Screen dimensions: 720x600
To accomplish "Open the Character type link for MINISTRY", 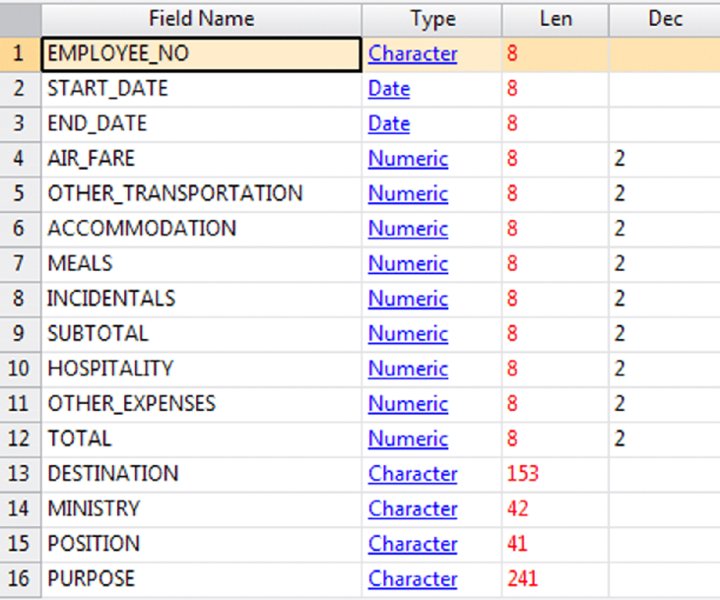I will pyautogui.click(x=412, y=510).
